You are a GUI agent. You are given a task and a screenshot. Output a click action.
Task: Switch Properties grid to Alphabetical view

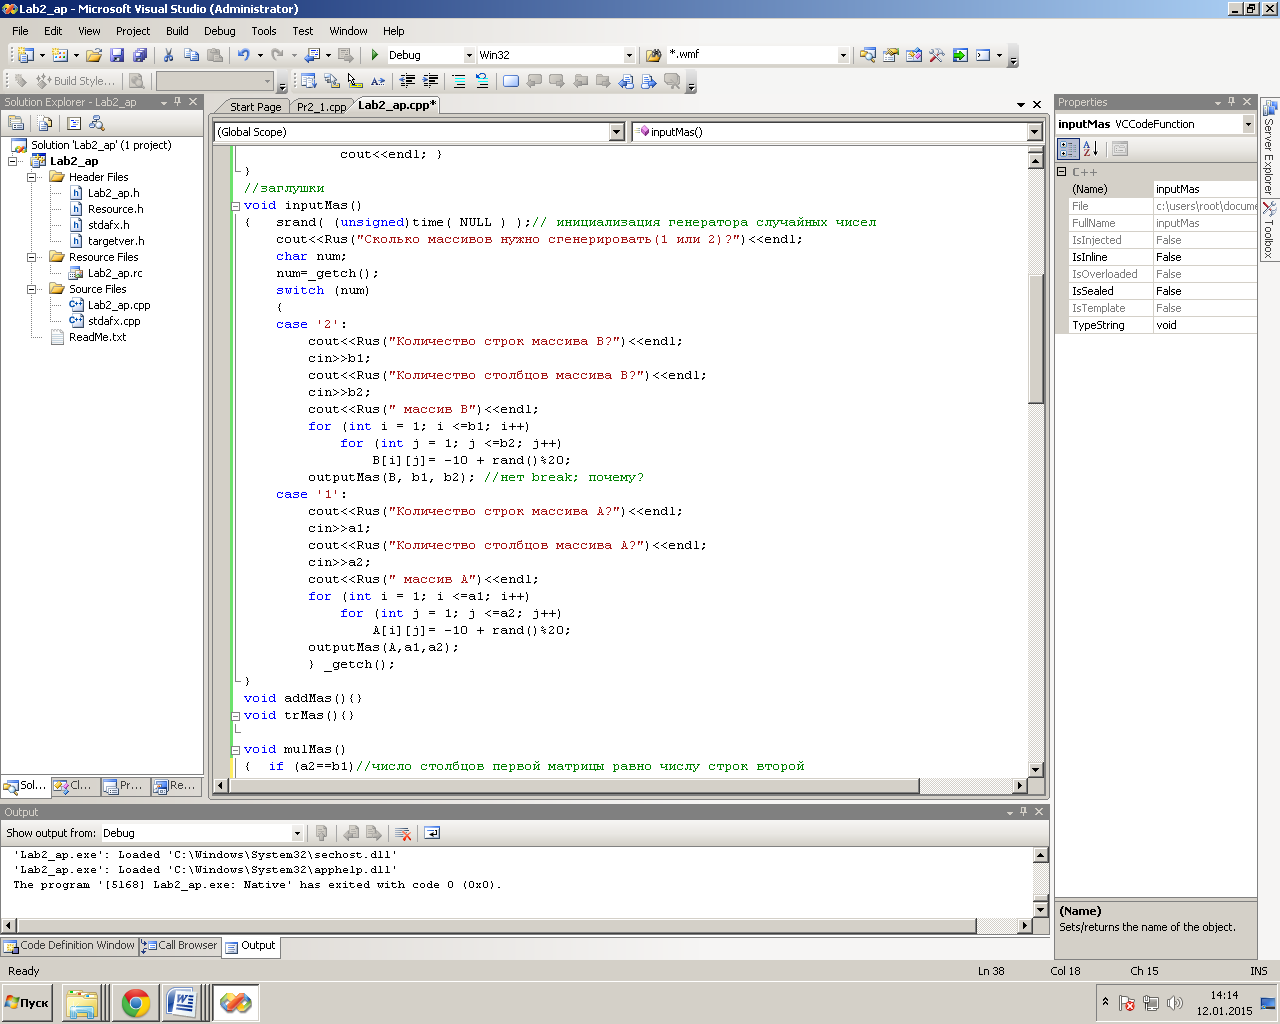click(1091, 149)
